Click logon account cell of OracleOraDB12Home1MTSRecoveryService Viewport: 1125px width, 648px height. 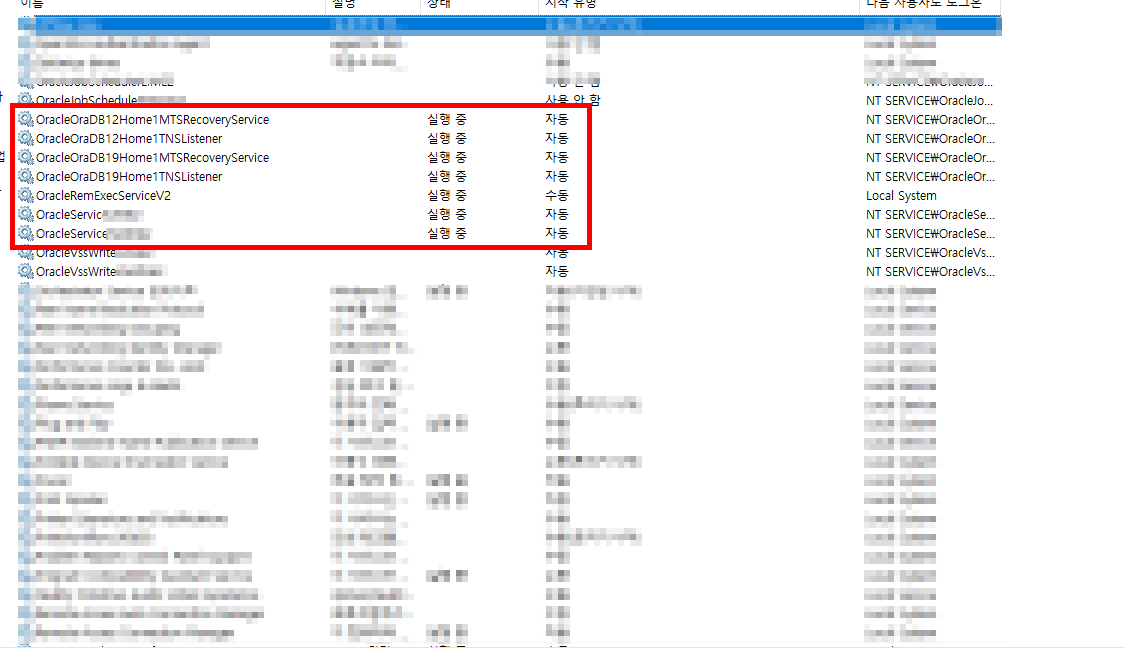[930, 120]
